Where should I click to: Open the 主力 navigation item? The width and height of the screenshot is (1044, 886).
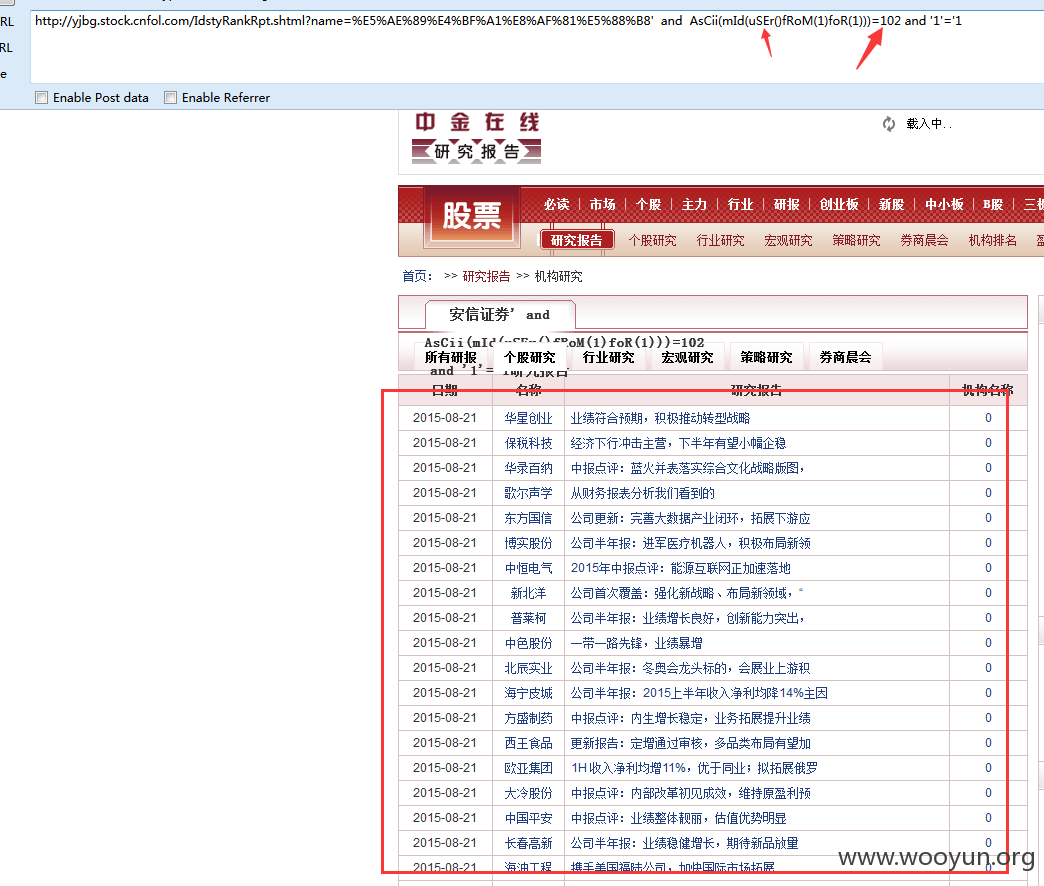click(x=694, y=204)
